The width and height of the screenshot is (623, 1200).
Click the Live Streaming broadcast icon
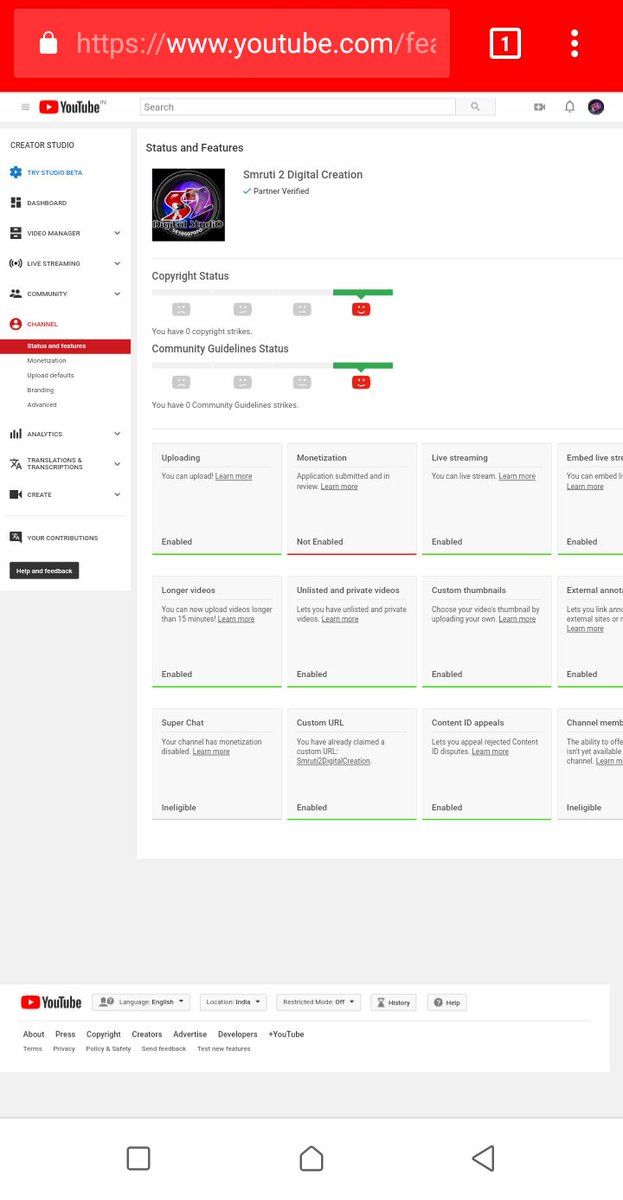15,264
